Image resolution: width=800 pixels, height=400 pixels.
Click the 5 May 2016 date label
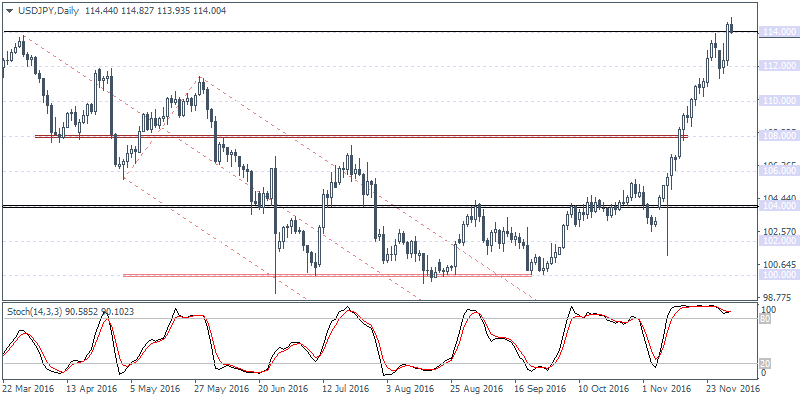[x=153, y=389]
